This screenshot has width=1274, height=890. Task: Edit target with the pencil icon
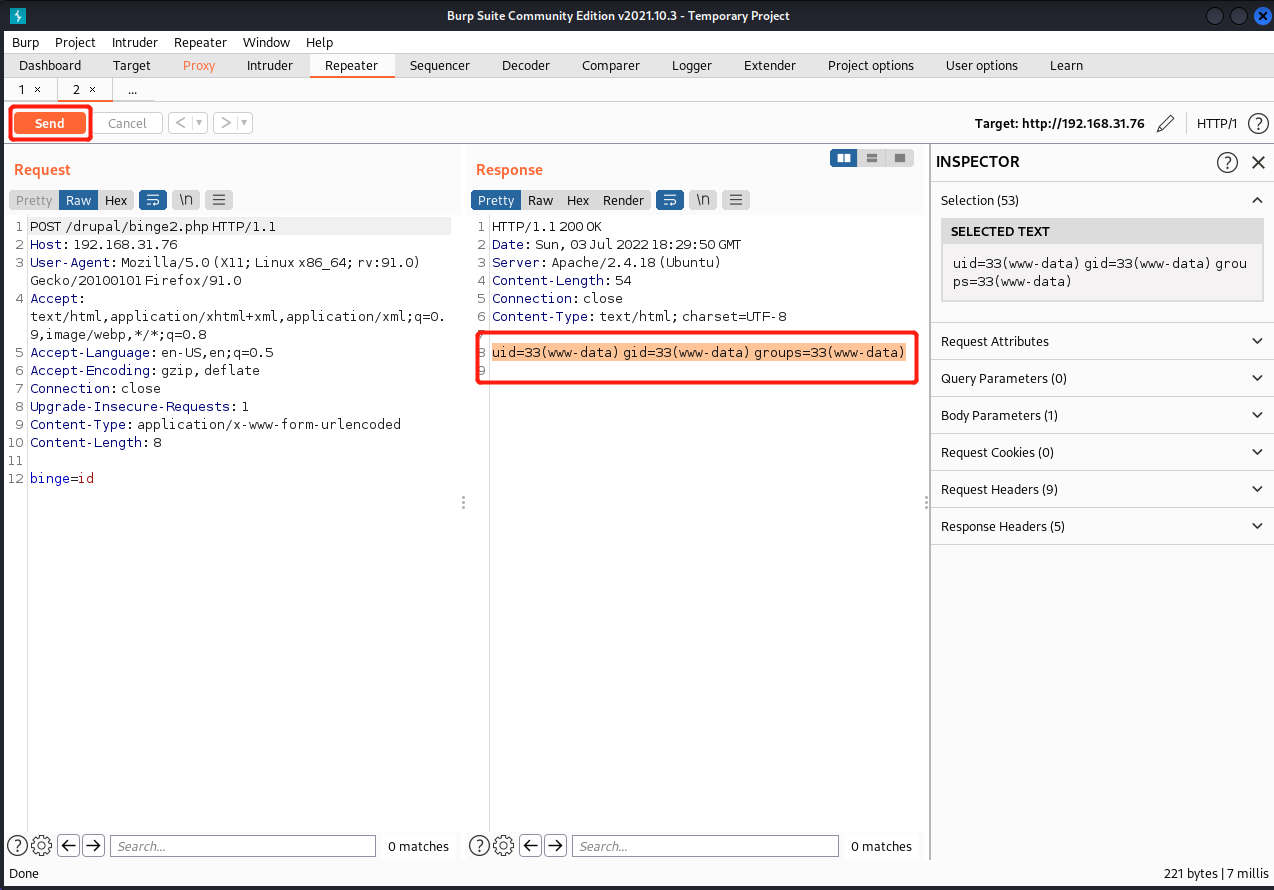[1165, 123]
